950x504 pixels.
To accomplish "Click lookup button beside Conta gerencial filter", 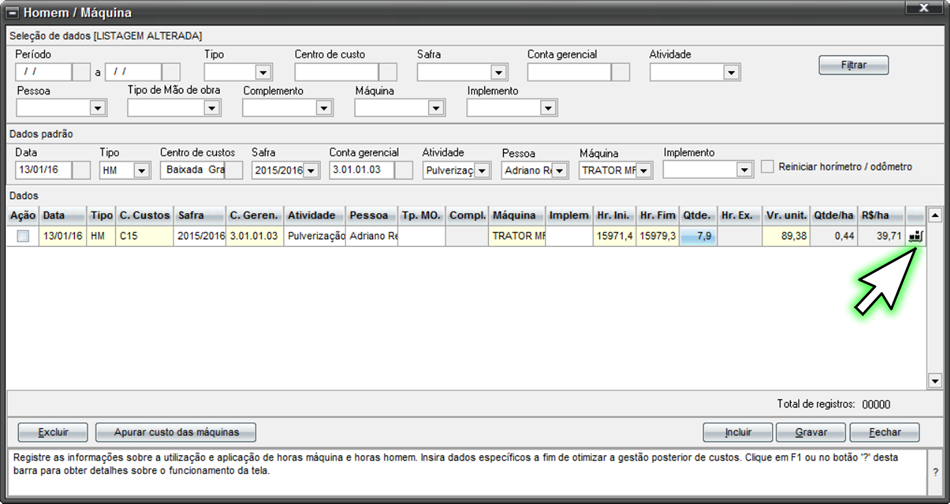I will point(620,72).
